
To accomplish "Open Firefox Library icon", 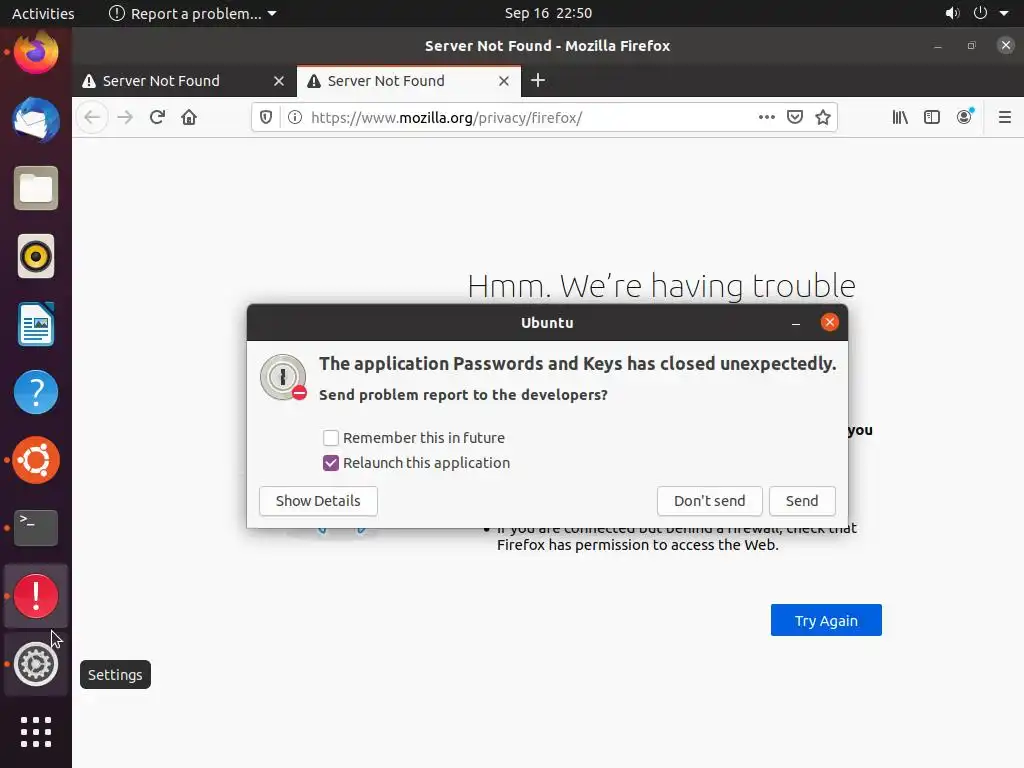I will click(900, 118).
